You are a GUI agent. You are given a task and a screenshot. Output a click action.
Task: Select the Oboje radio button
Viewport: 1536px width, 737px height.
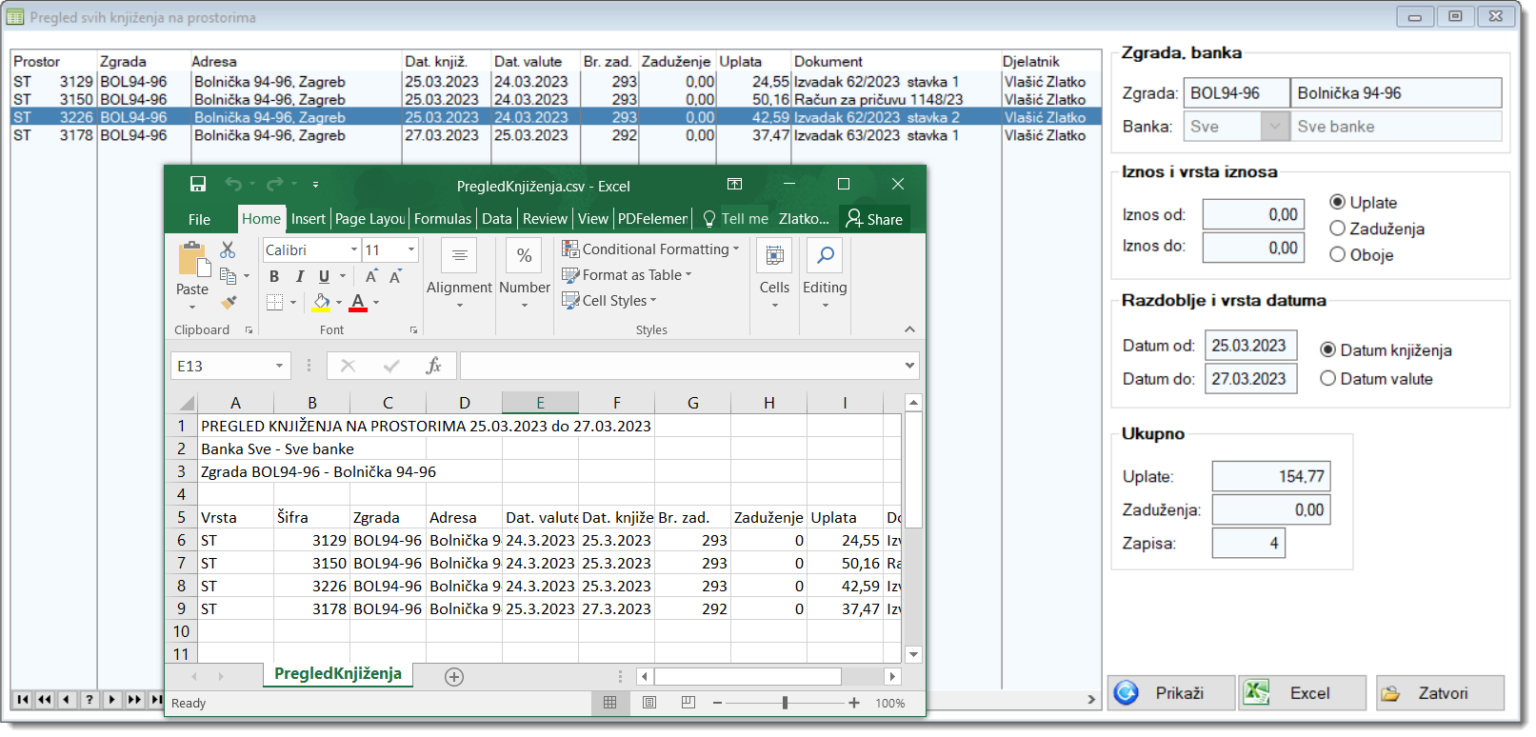coord(1337,255)
